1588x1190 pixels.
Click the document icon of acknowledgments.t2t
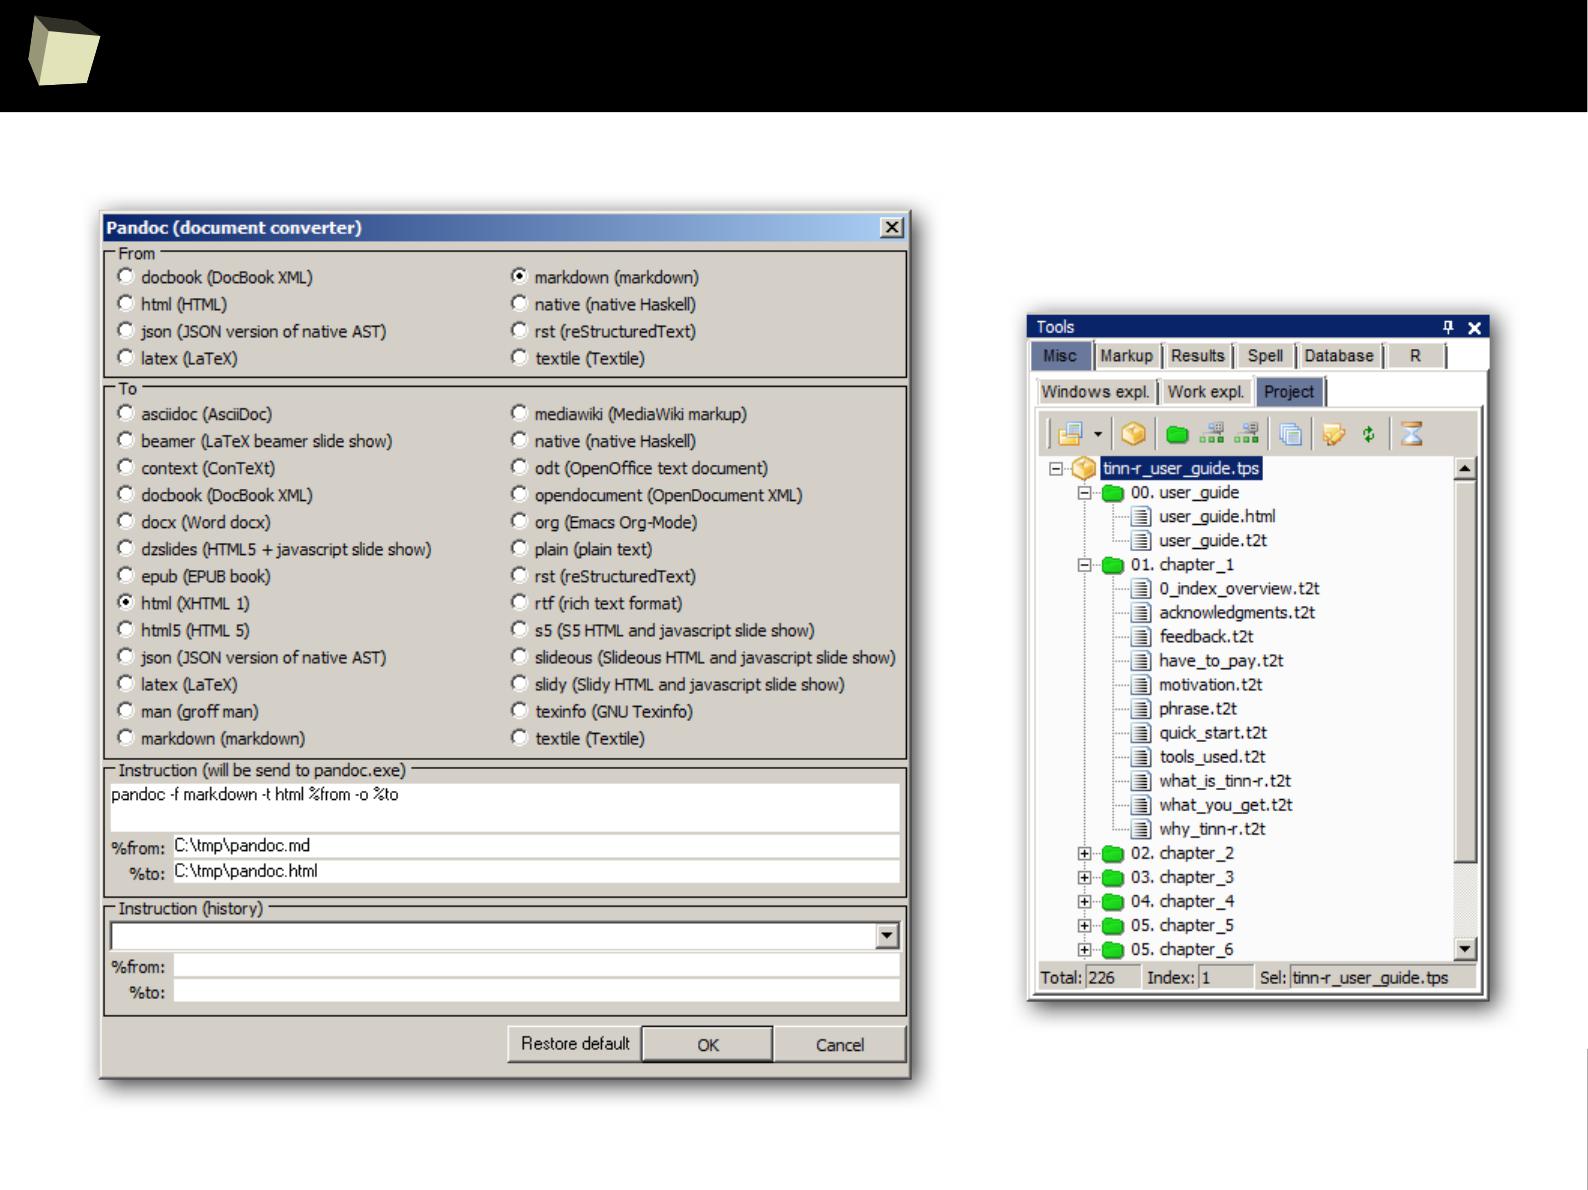pyautogui.click(x=1140, y=613)
